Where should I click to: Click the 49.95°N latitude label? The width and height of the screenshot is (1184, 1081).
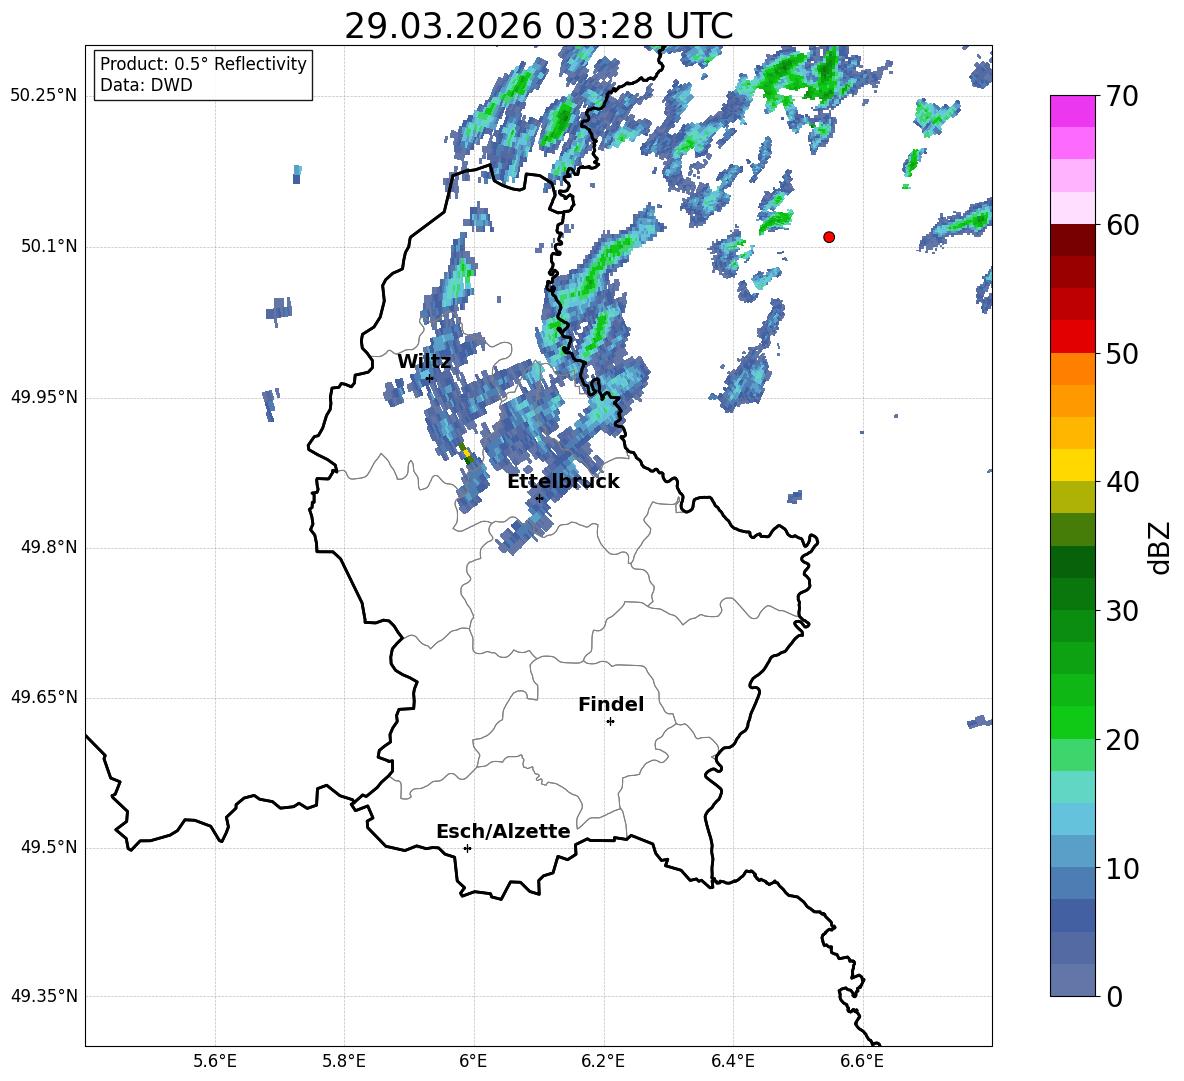click(x=44, y=397)
